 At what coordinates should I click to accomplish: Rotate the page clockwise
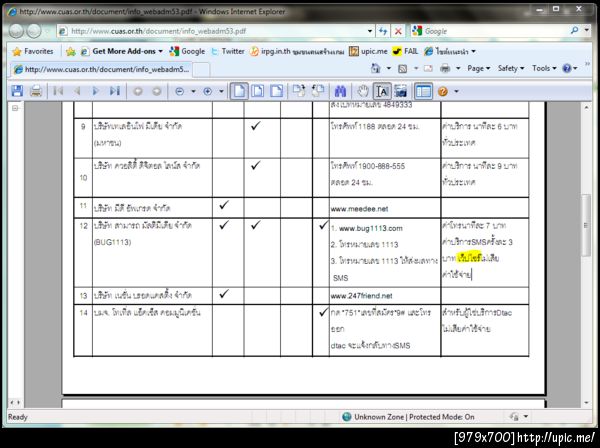pos(299,91)
